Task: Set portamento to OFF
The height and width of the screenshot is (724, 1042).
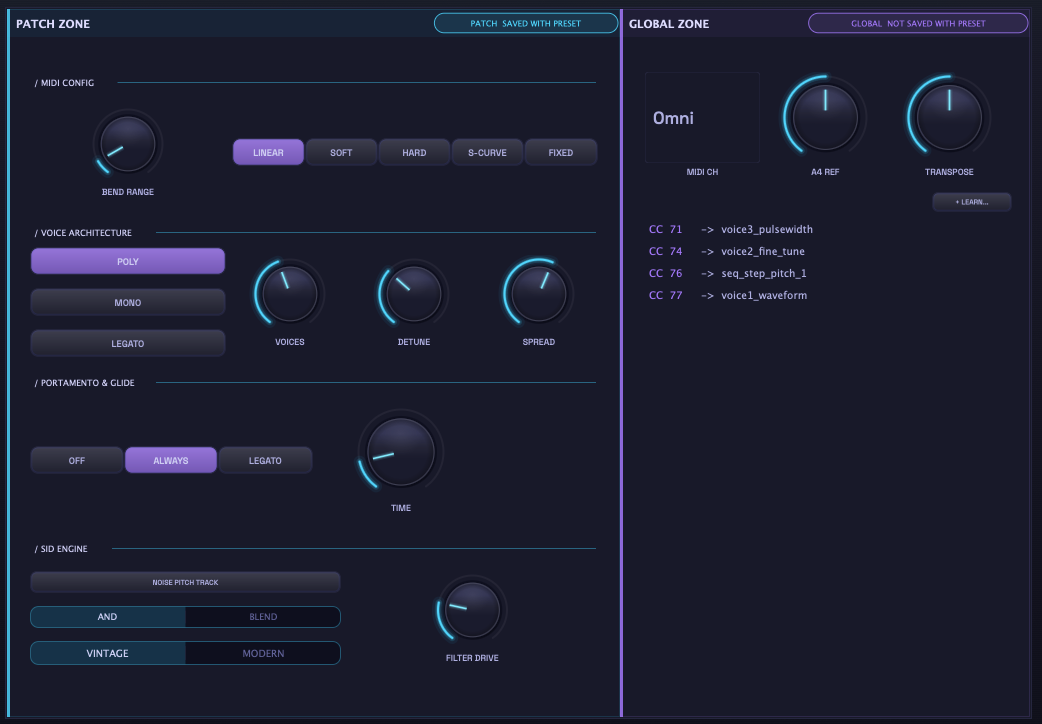Action: [76, 460]
